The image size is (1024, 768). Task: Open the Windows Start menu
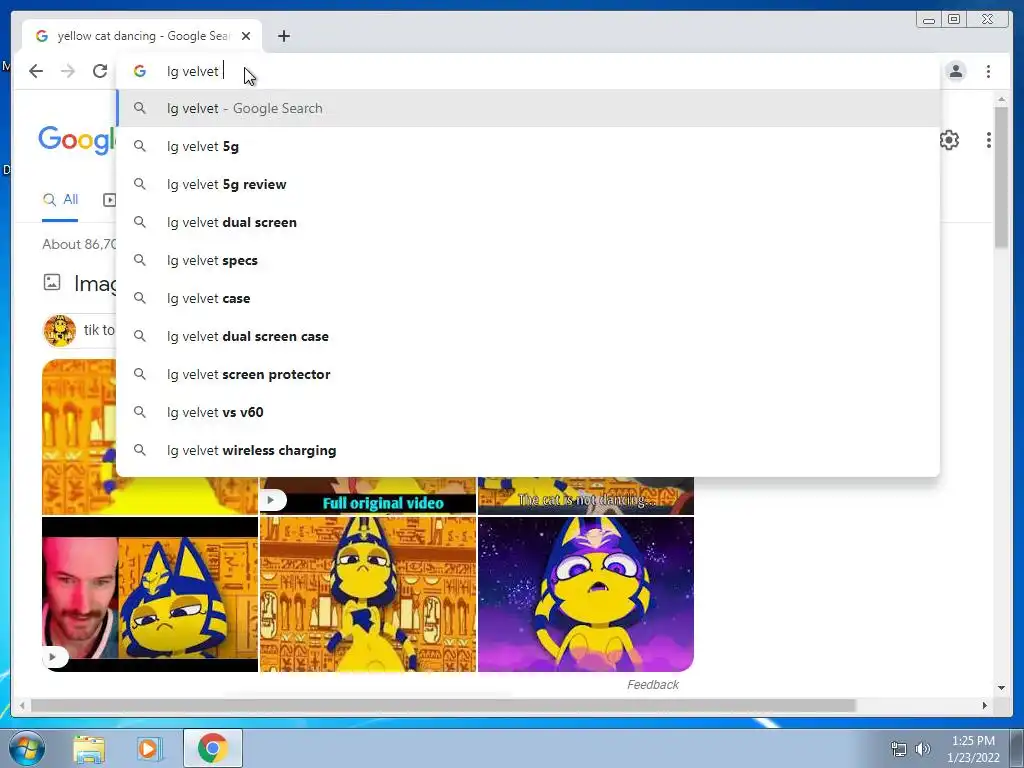pyautogui.click(x=27, y=748)
